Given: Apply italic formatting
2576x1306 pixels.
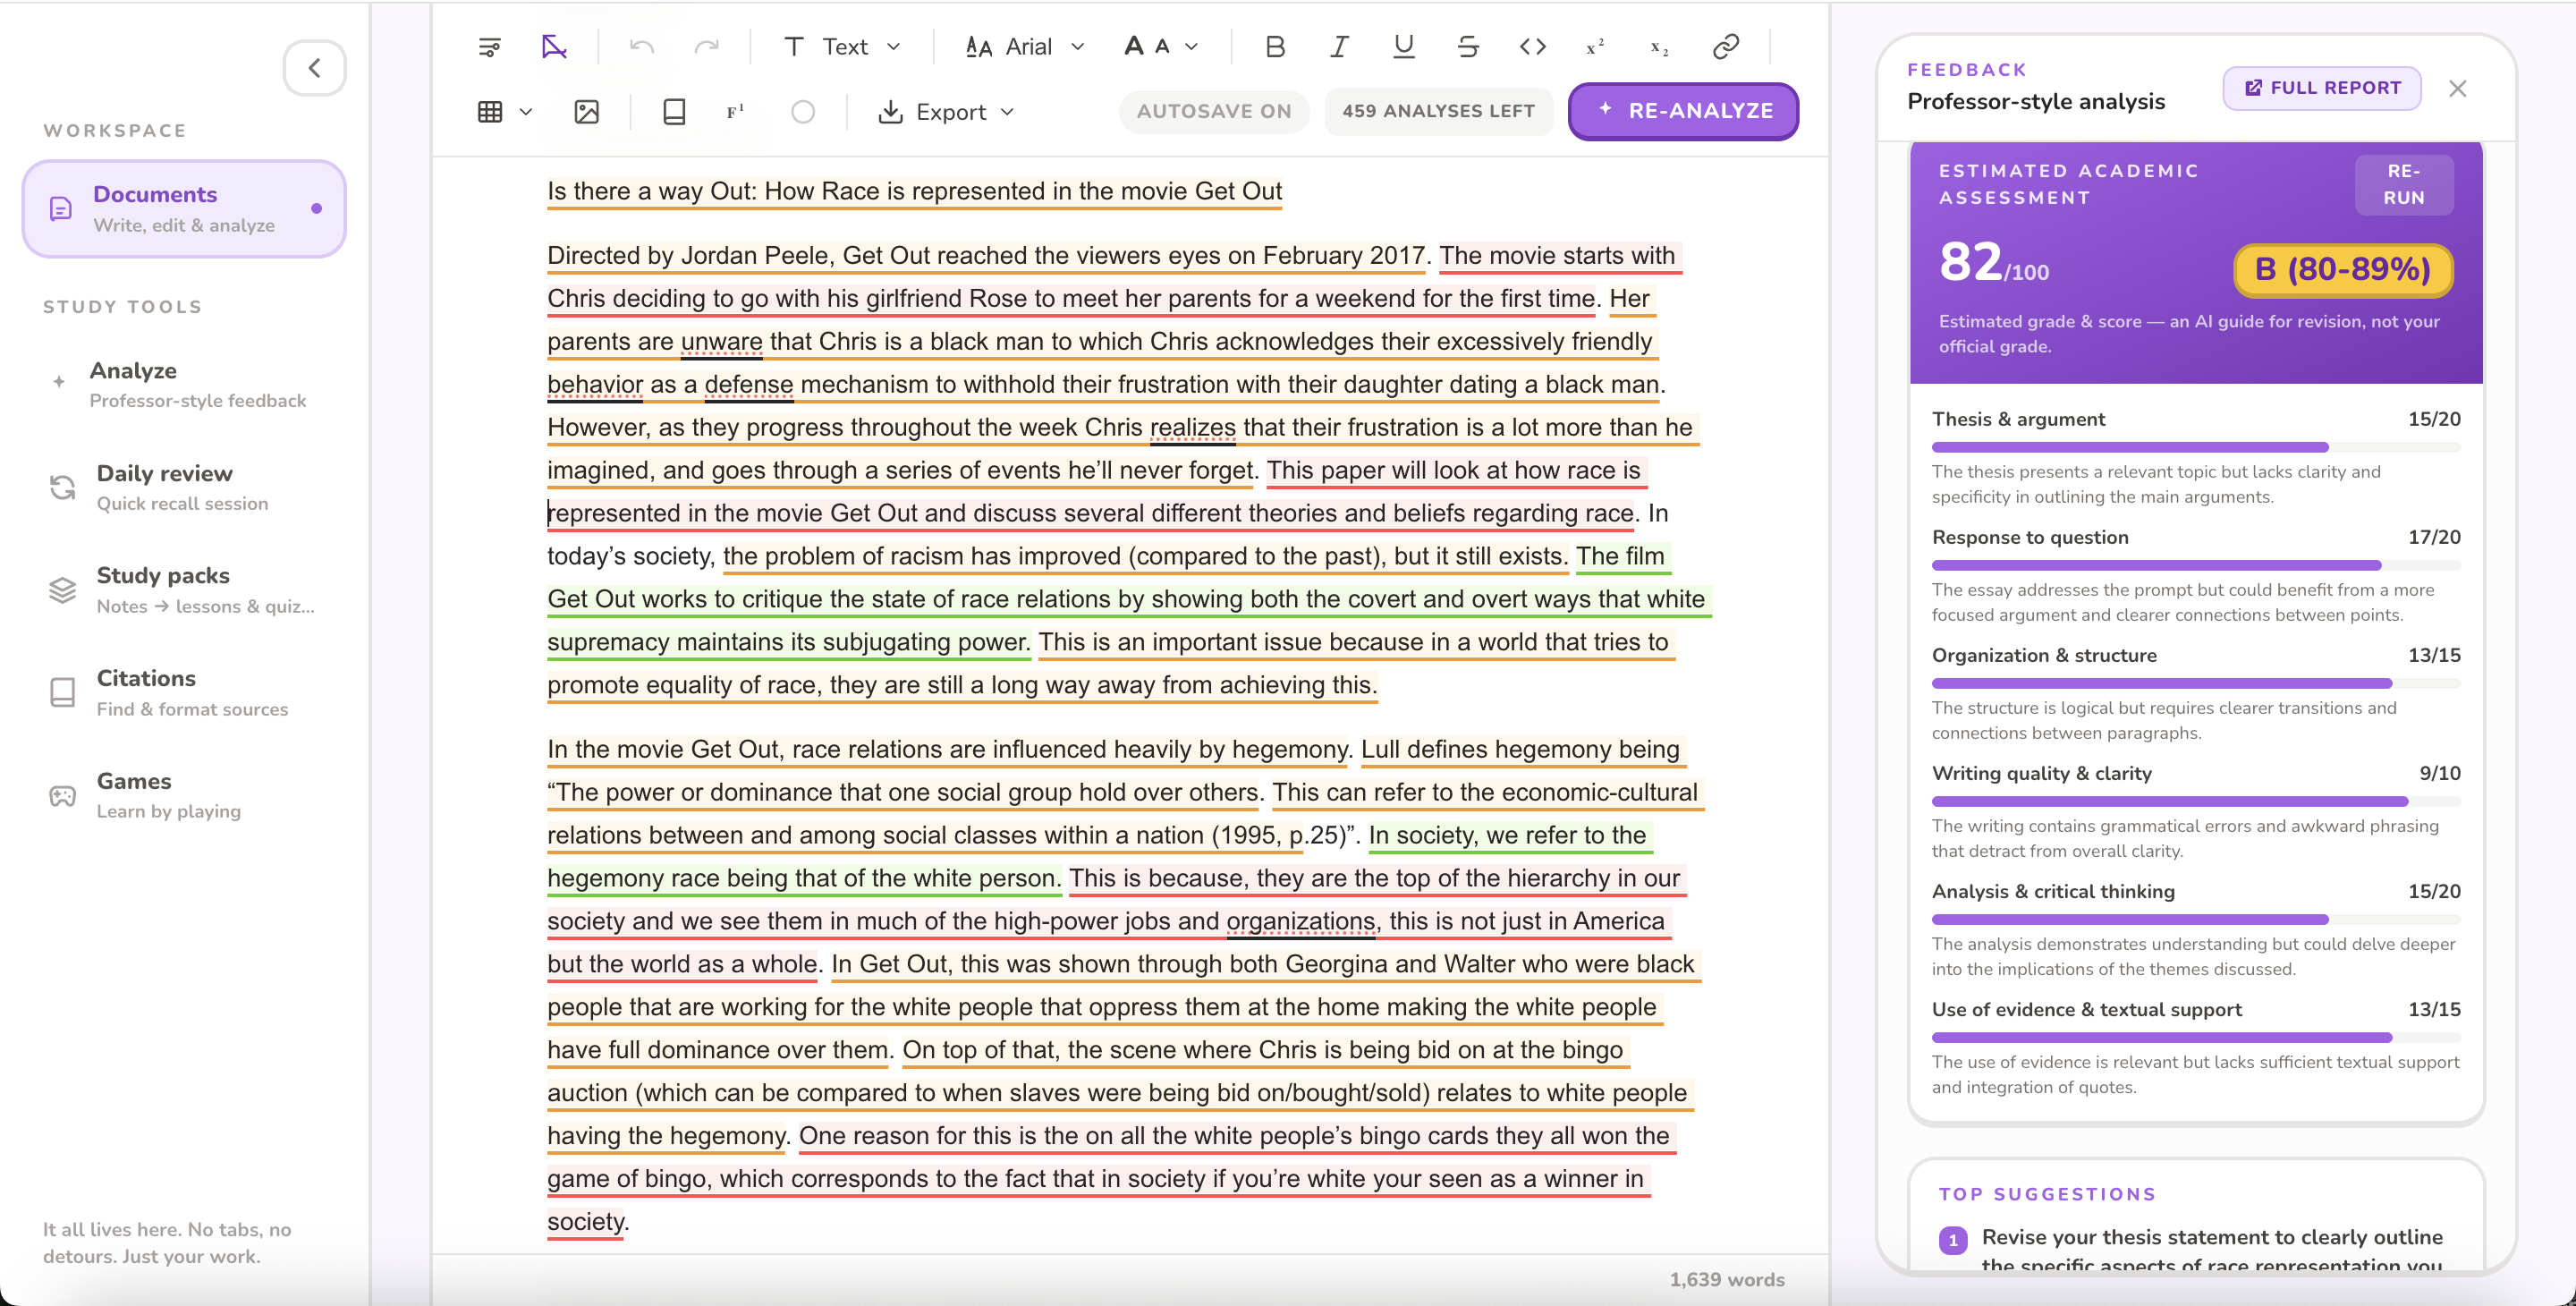Looking at the screenshot, I should (1339, 47).
